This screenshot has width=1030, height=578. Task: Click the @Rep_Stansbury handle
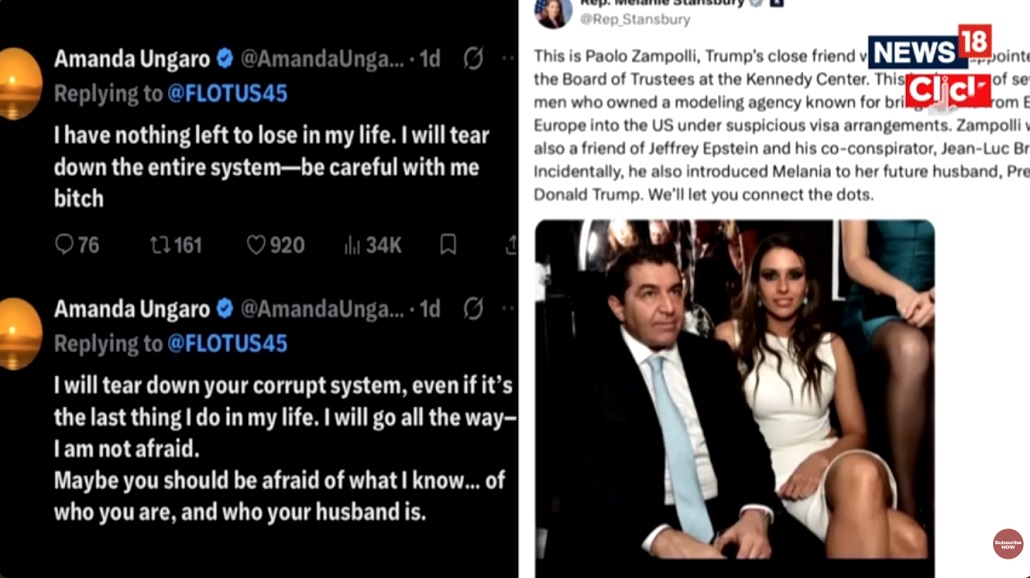coord(635,20)
